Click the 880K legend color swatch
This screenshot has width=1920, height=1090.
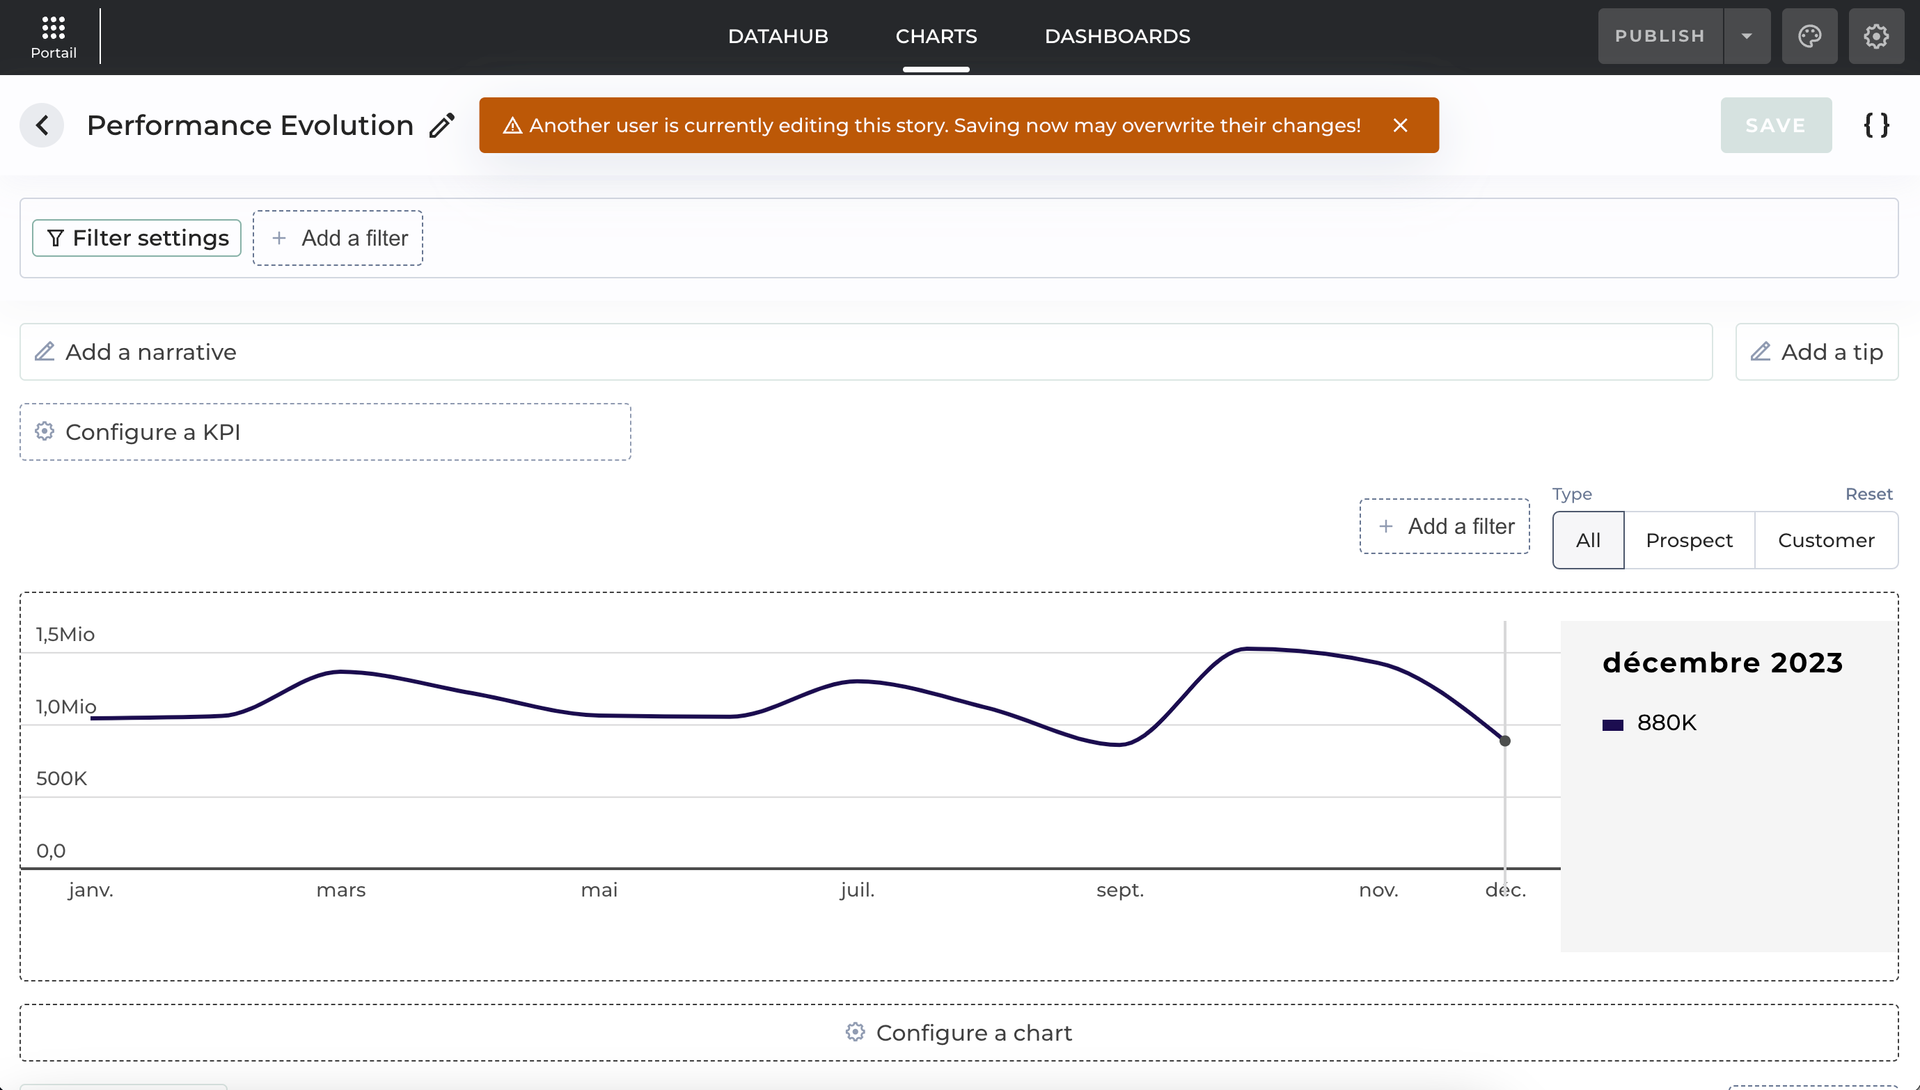[1612, 725]
